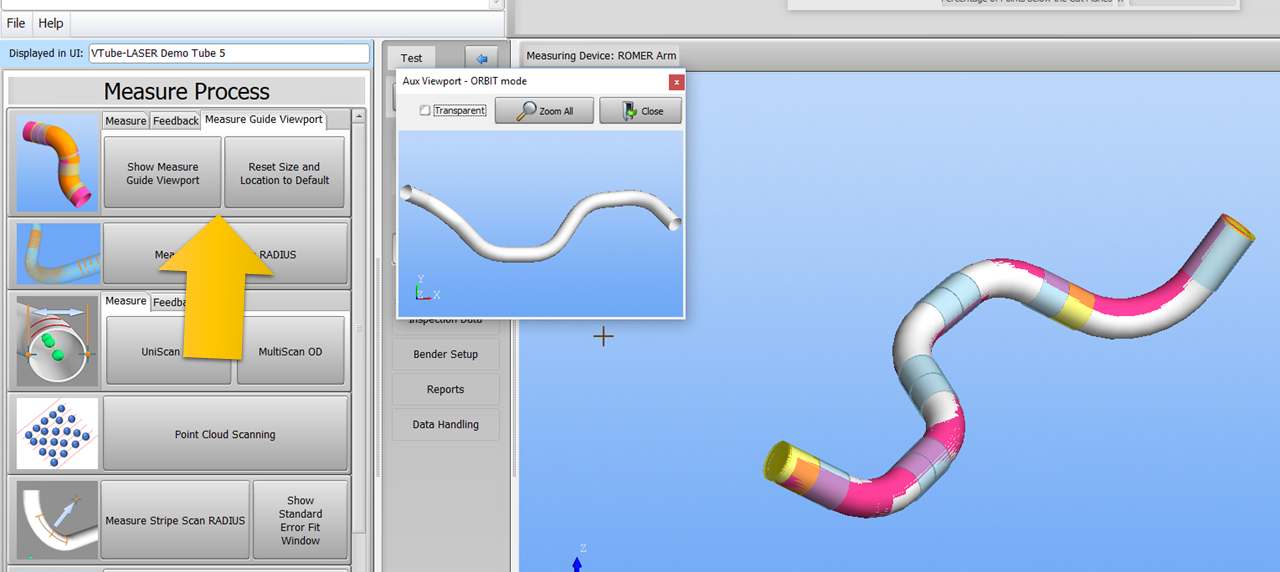
Task: Click the UniScan cylinder diagram icon
Action: click(x=58, y=341)
